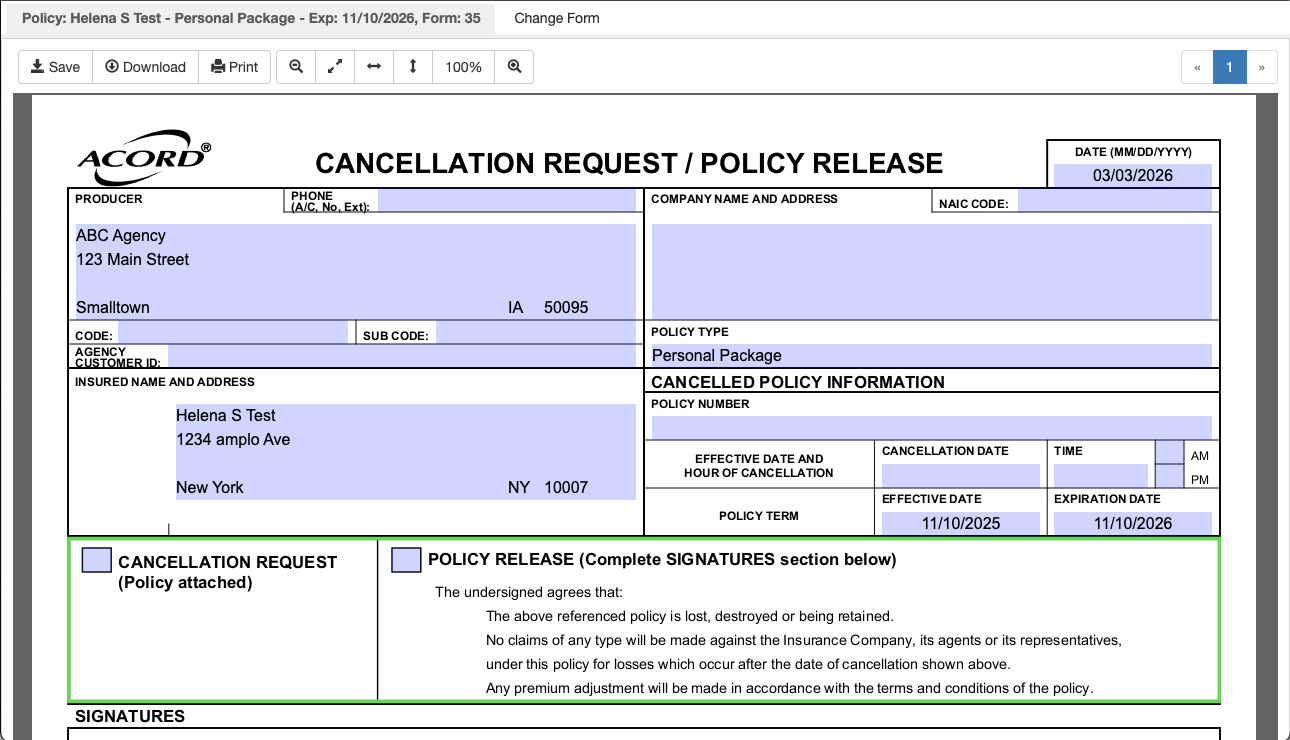
Task: Click the Save button
Action: (x=56, y=67)
